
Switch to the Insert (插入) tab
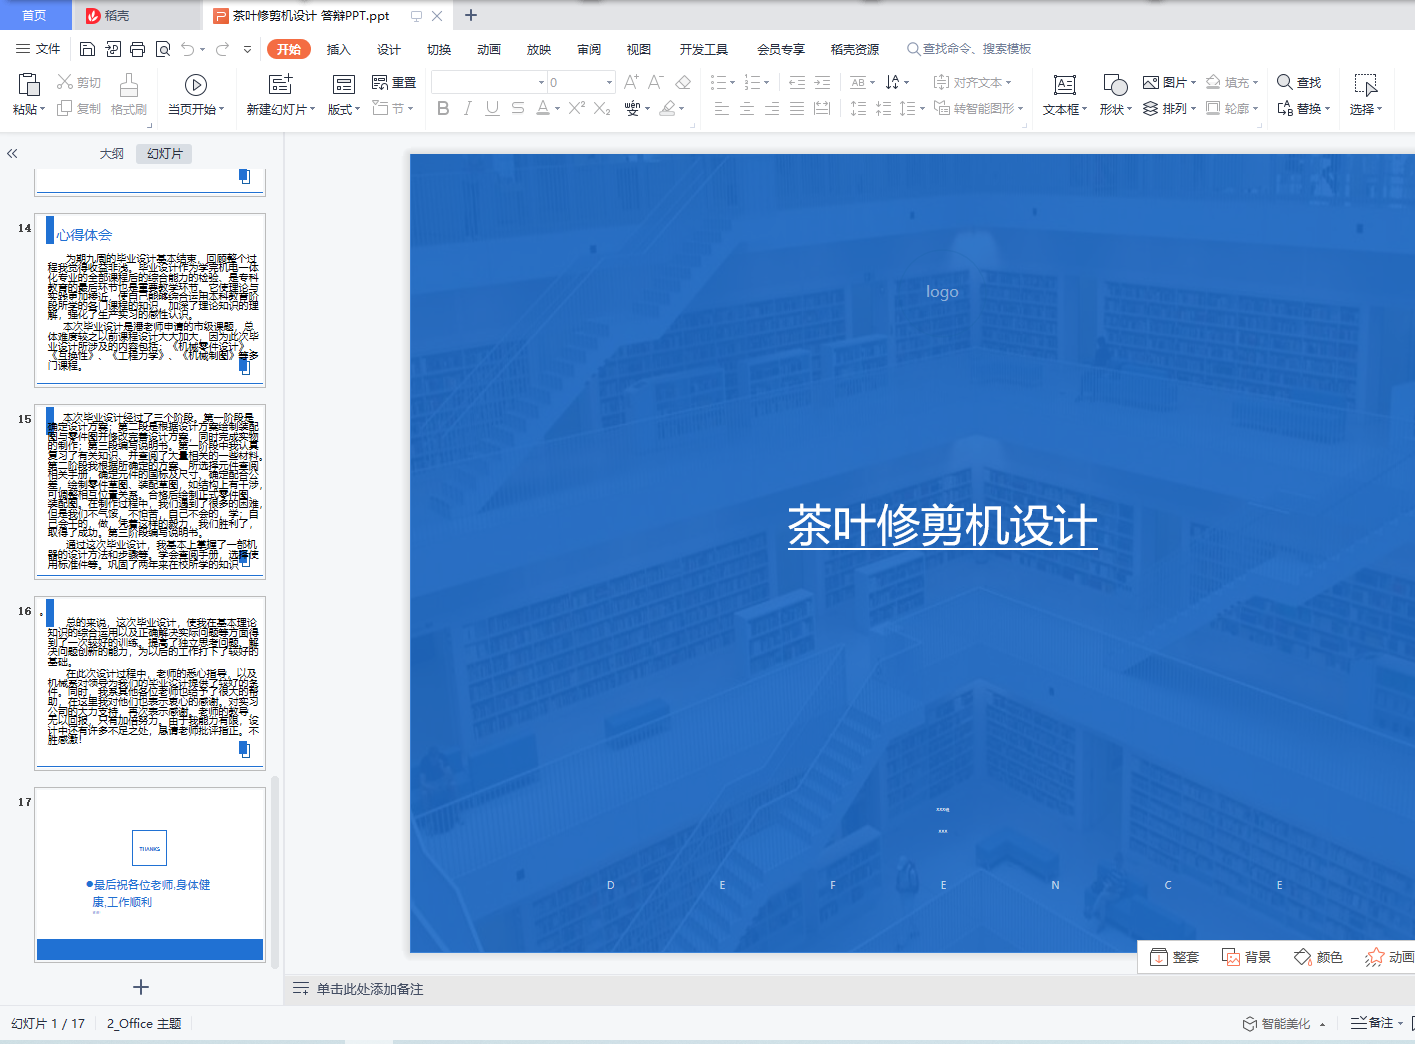339,49
